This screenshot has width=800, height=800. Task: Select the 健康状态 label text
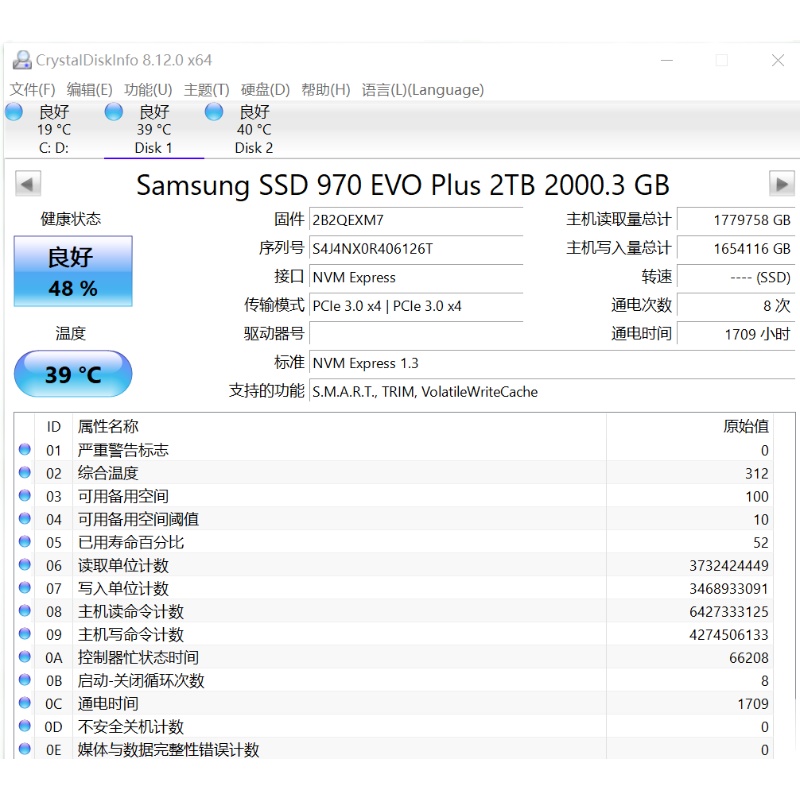[x=71, y=219]
